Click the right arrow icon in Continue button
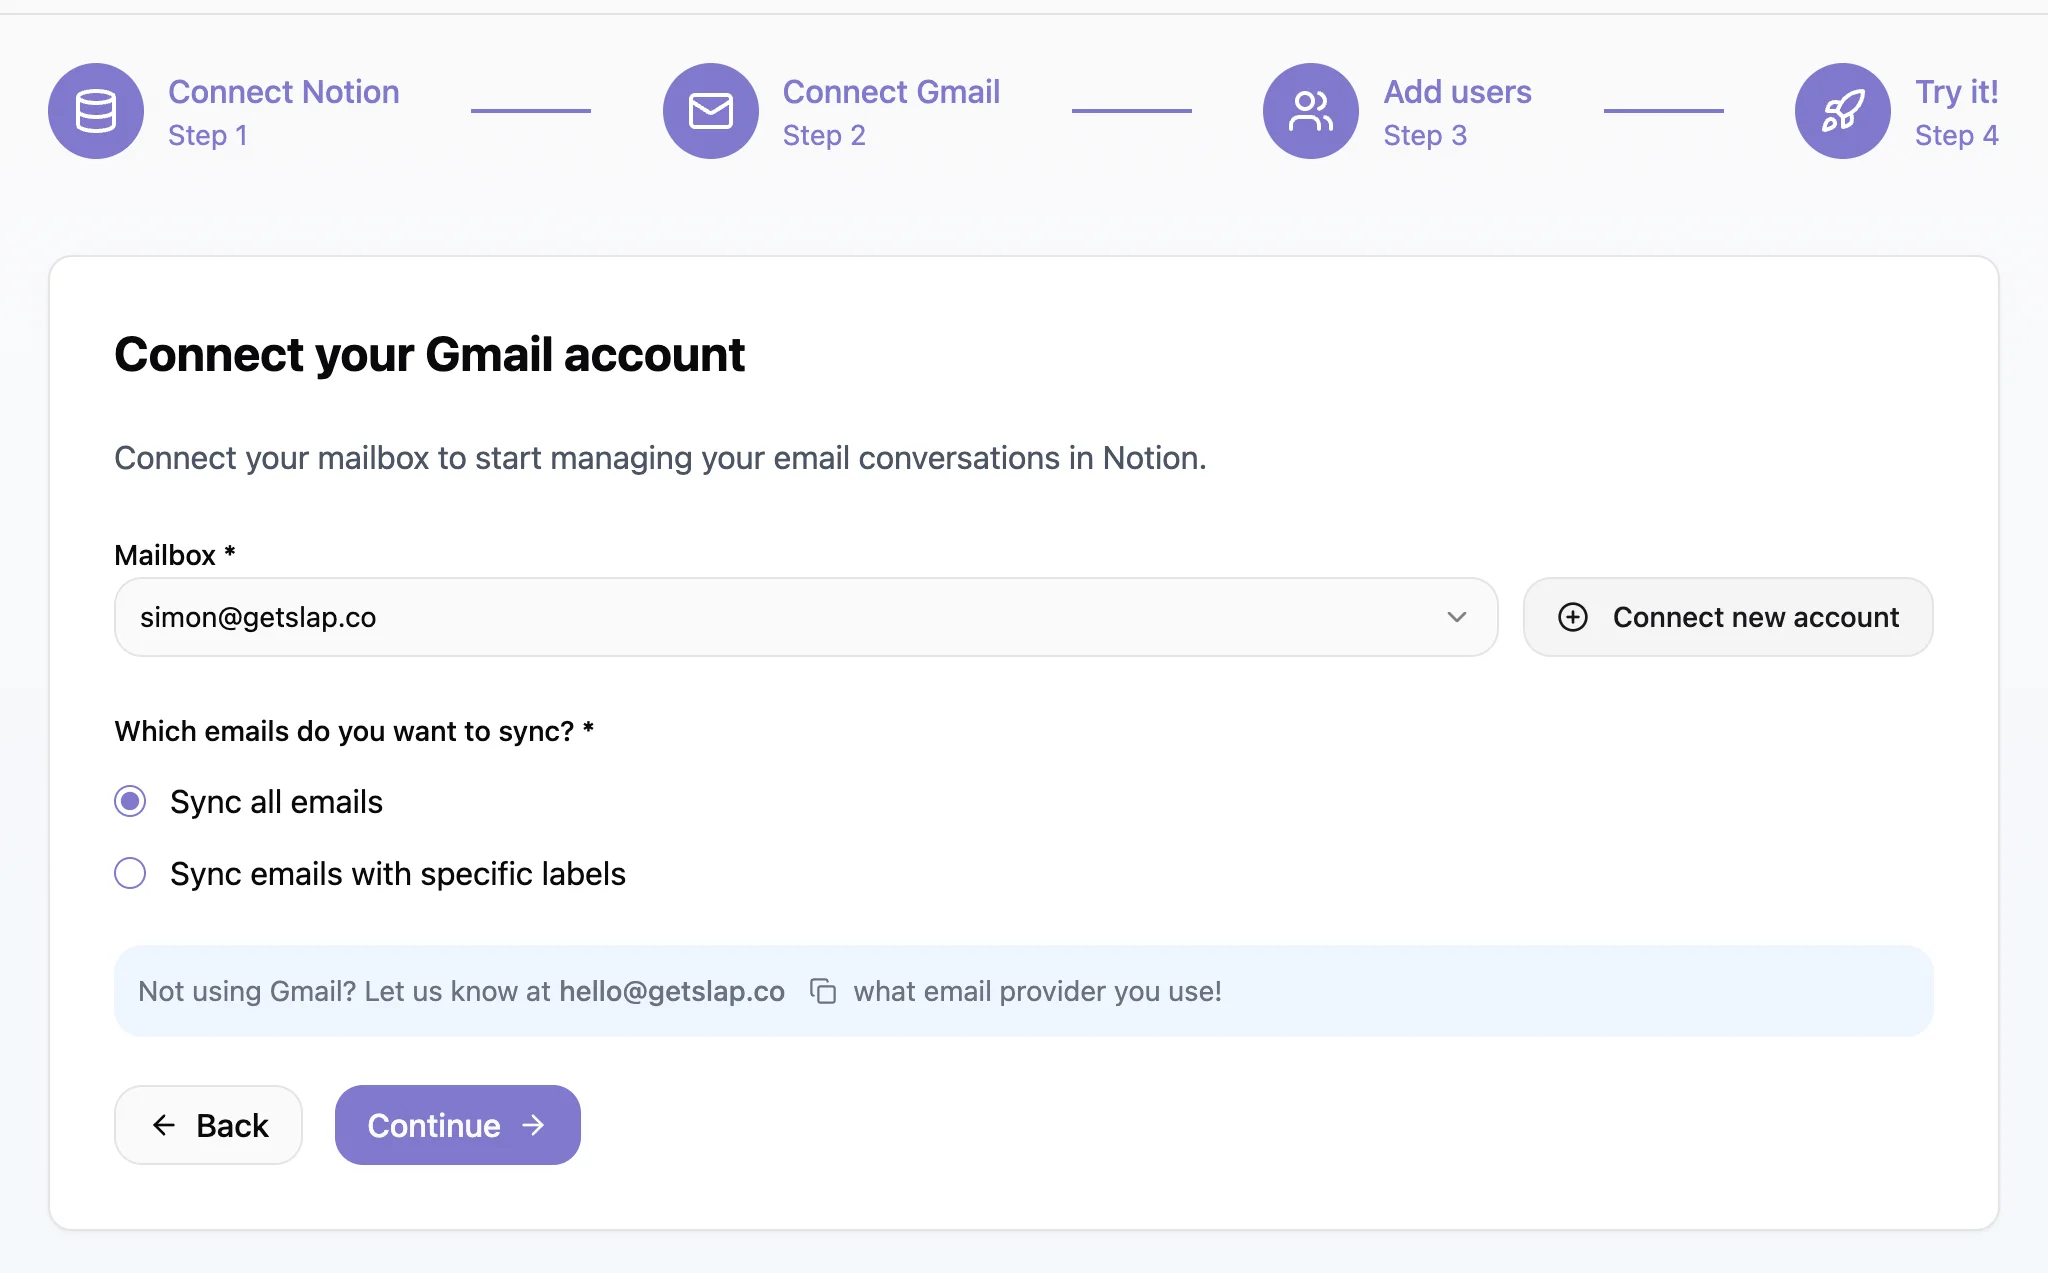Image resolution: width=2048 pixels, height=1273 pixels. tap(534, 1126)
